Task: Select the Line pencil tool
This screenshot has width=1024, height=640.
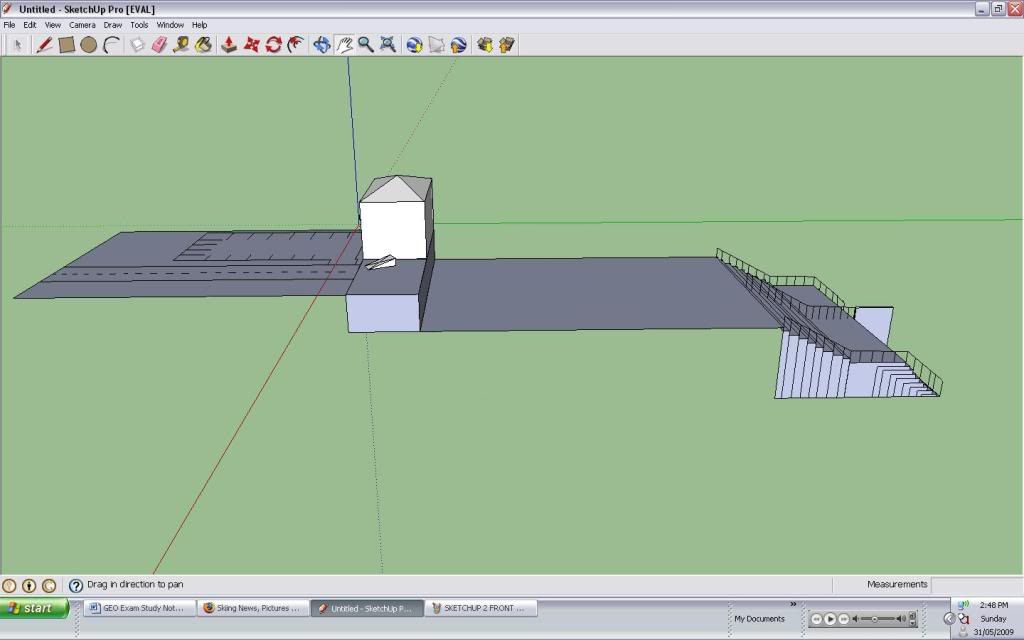Action: tap(43, 44)
